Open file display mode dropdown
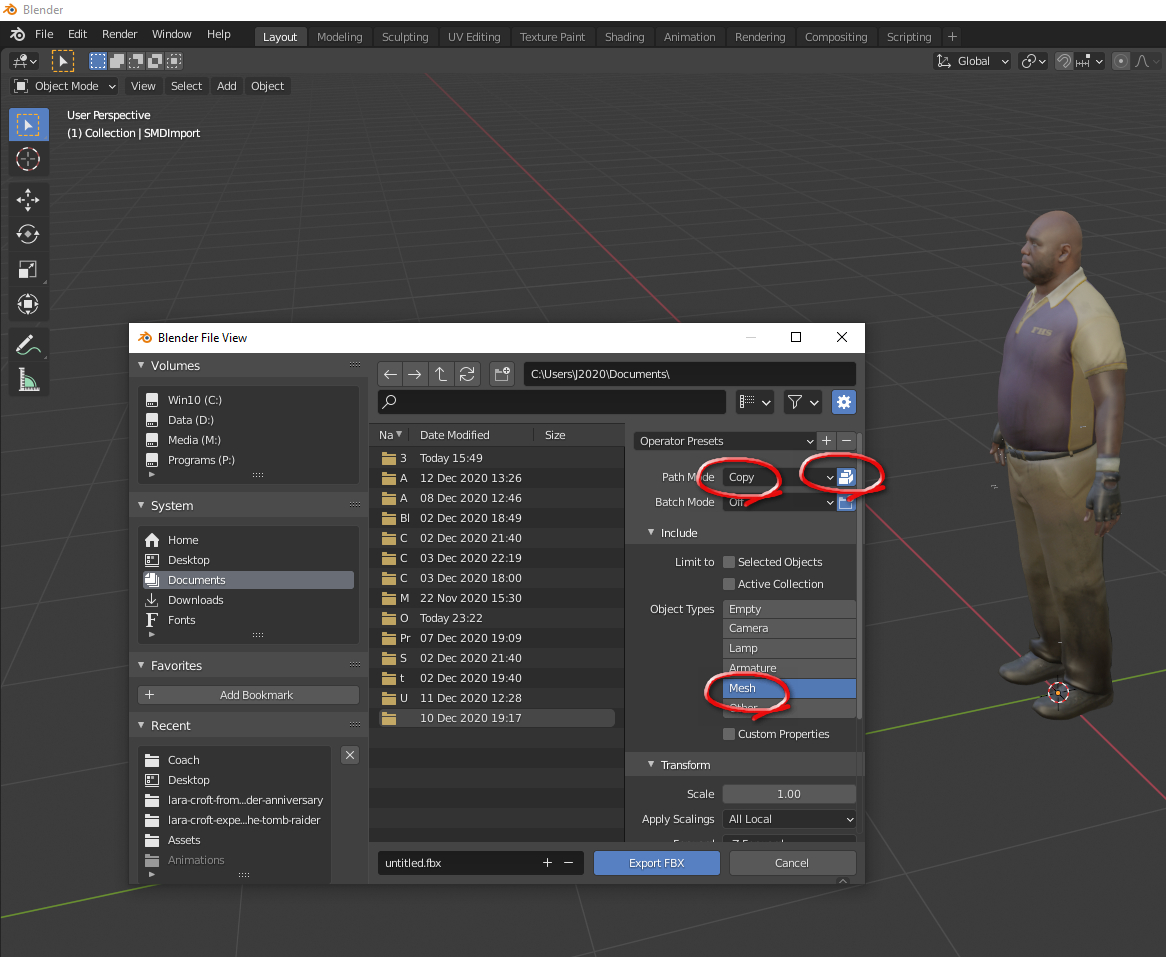Image resolution: width=1166 pixels, height=957 pixels. pos(755,402)
